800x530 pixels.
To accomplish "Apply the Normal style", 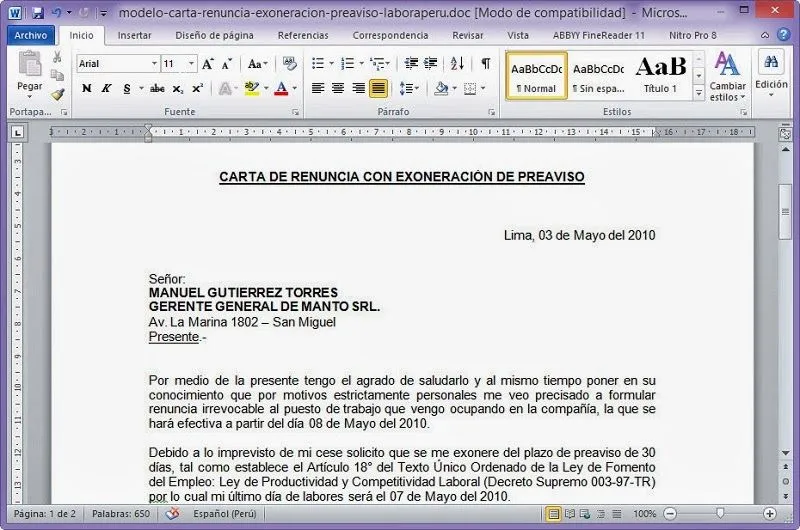I will [536, 75].
